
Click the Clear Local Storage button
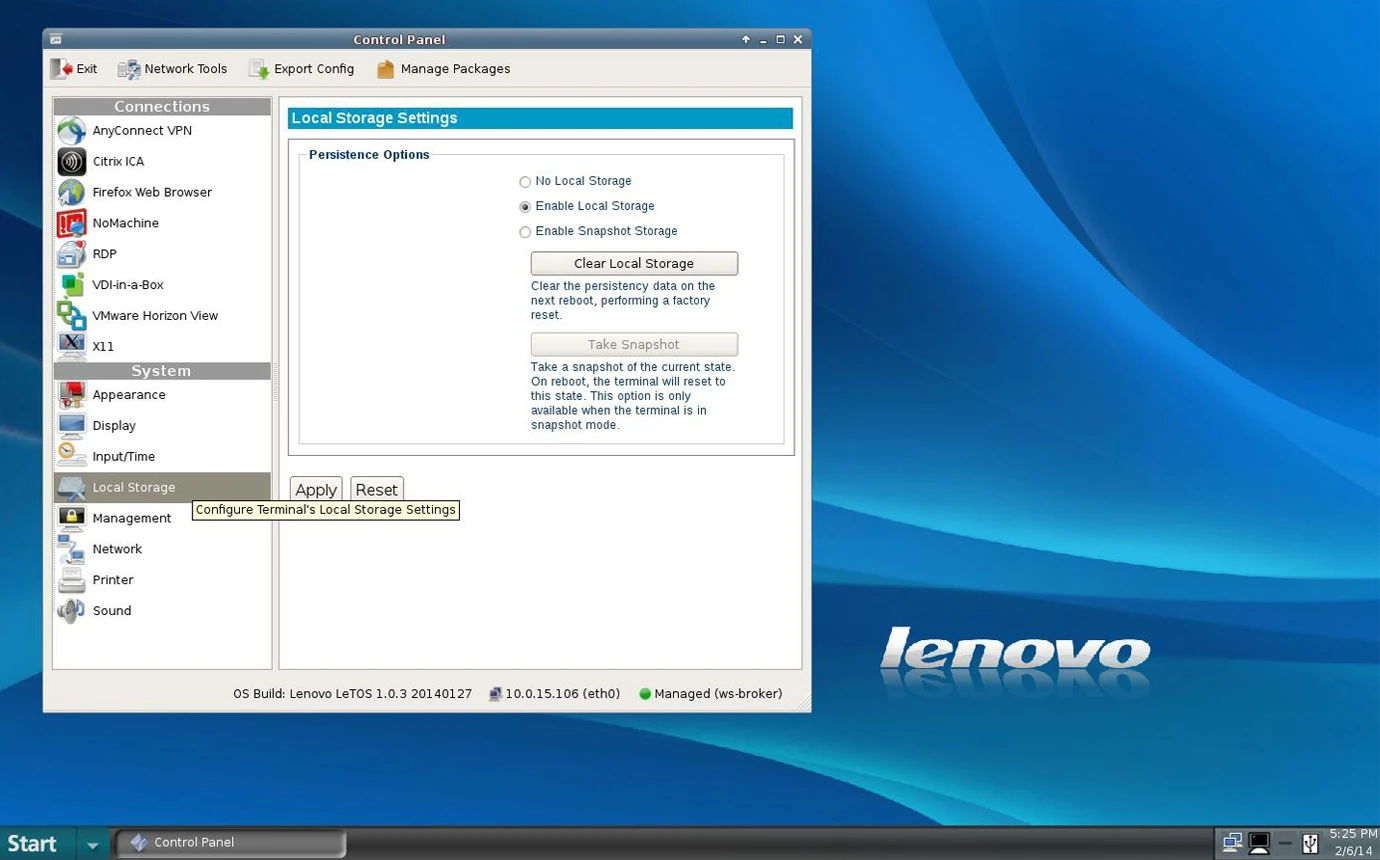point(633,263)
